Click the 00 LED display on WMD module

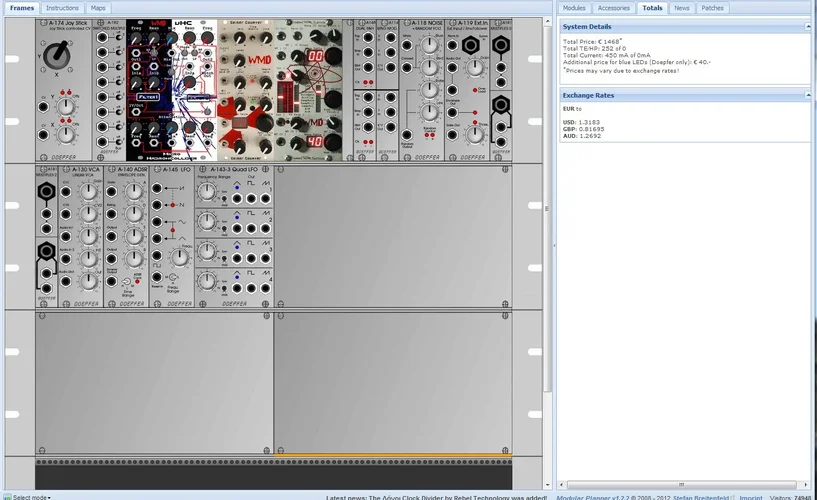316,56
